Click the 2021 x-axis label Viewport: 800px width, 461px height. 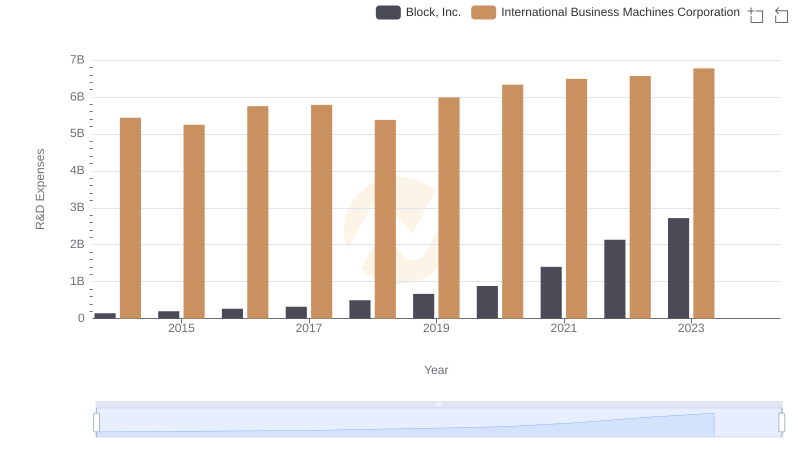coord(563,328)
